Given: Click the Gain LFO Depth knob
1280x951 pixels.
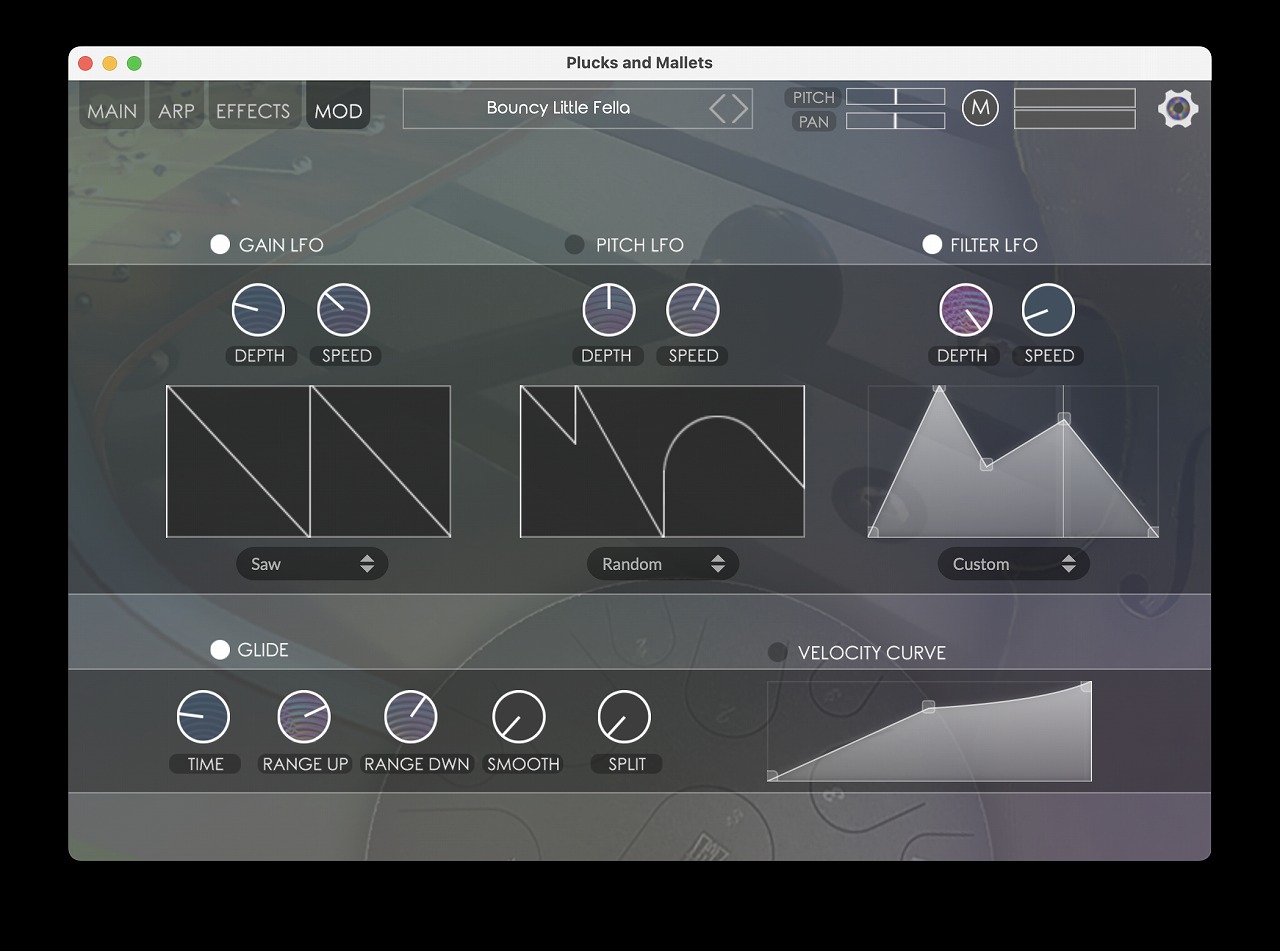Looking at the screenshot, I should (x=258, y=310).
